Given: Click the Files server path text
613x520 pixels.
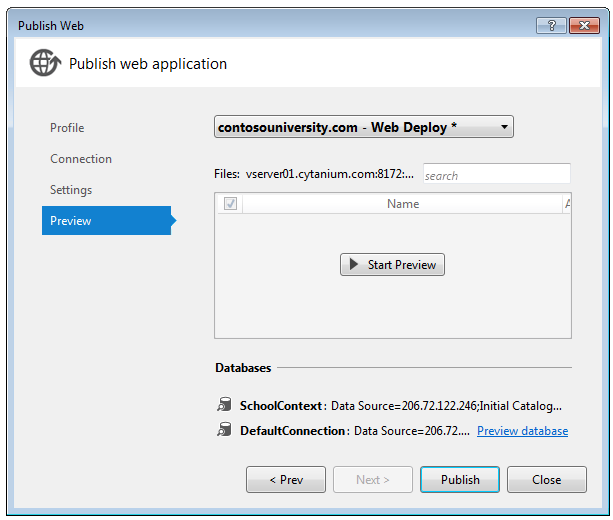Looking at the screenshot, I should (x=330, y=174).
